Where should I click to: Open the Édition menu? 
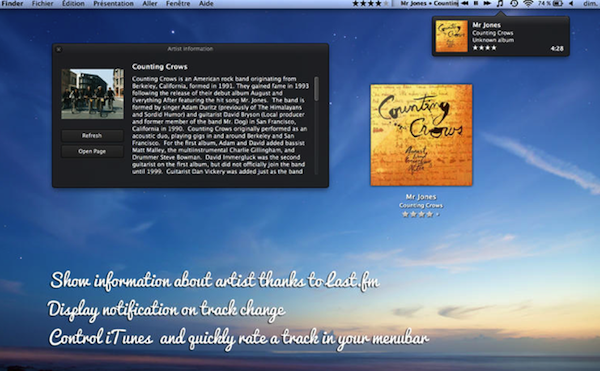click(73, 3)
